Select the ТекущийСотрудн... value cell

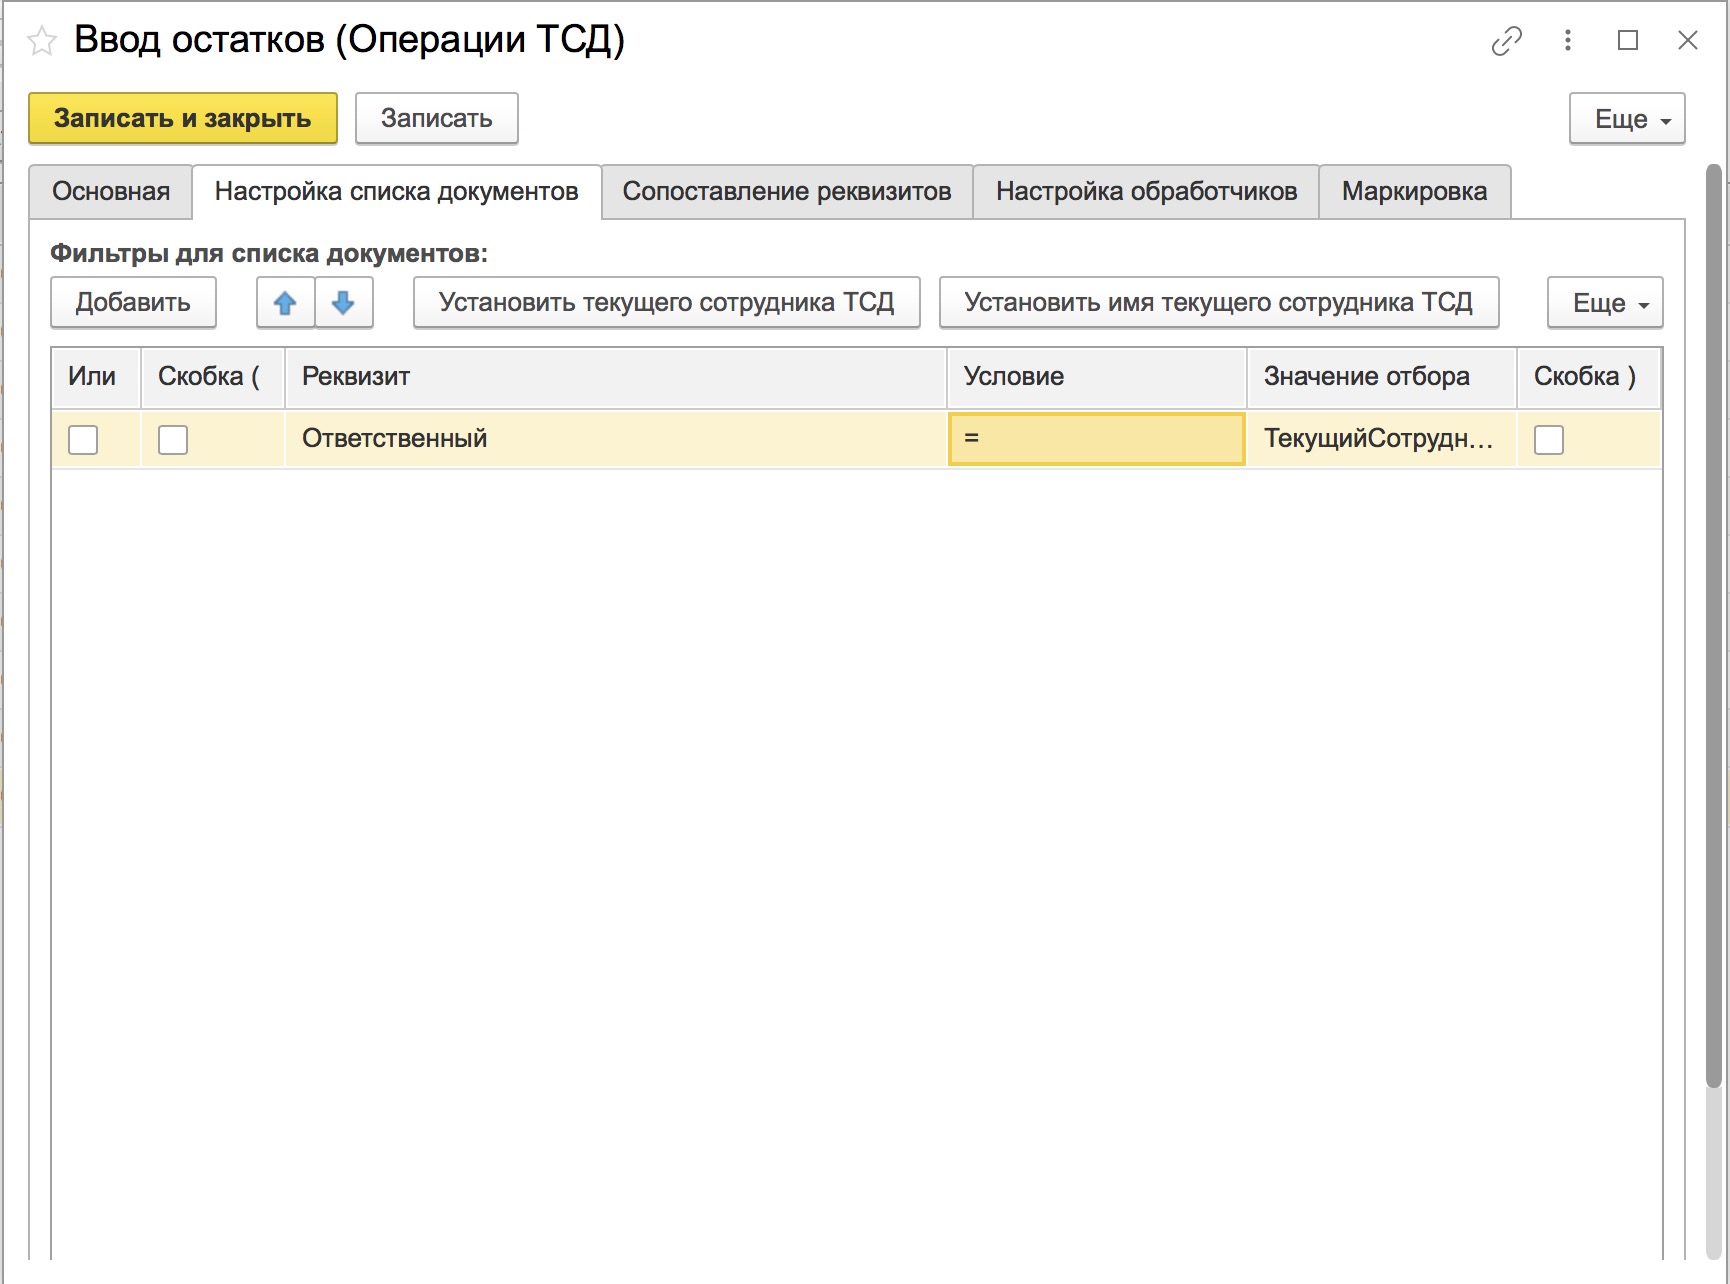tap(1381, 439)
